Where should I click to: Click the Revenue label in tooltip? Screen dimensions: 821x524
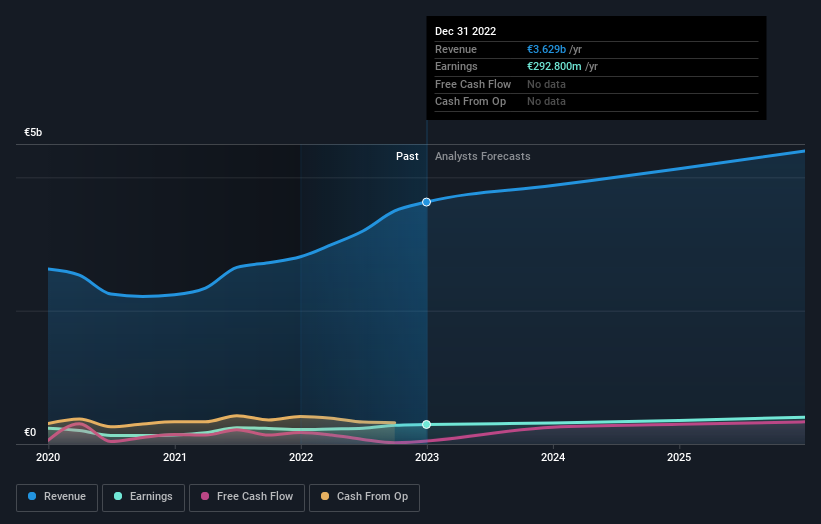456,49
